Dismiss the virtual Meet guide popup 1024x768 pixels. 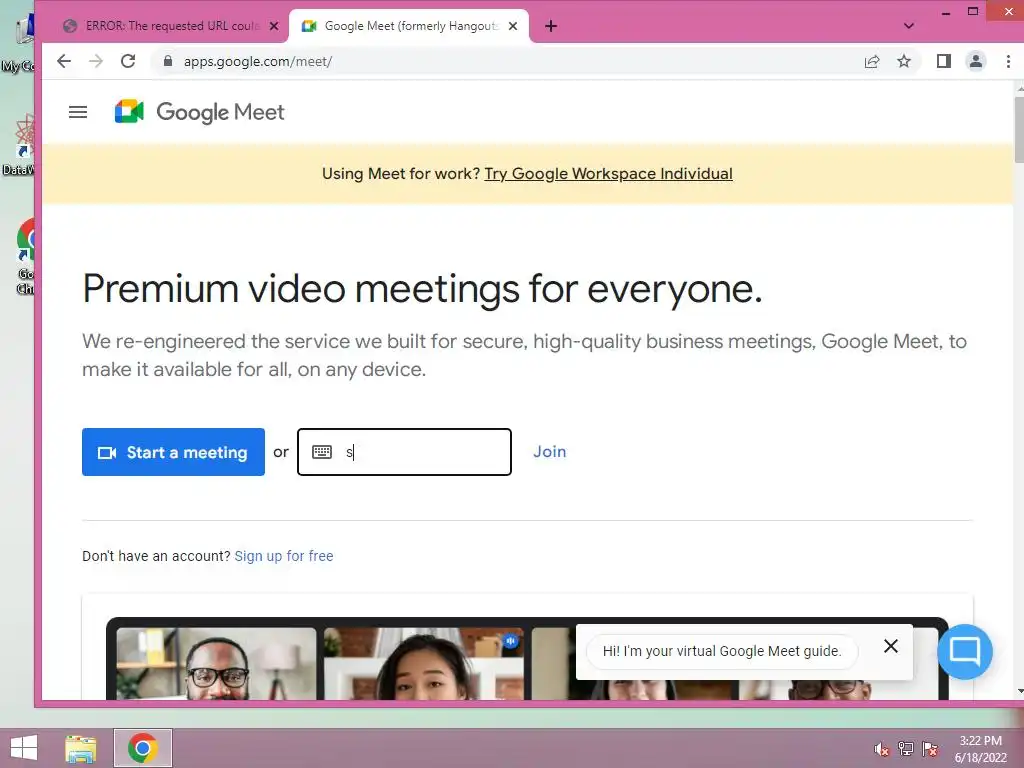pyautogui.click(x=891, y=646)
